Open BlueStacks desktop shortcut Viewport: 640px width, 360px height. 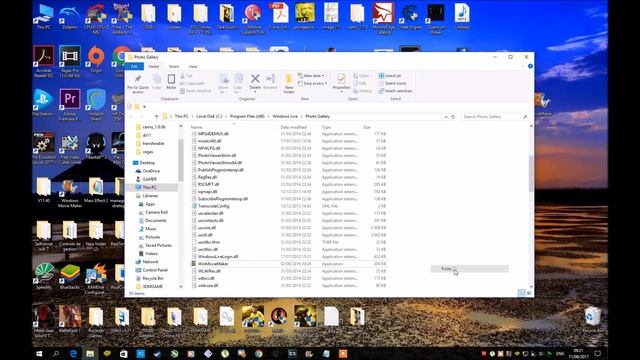(x=70, y=277)
